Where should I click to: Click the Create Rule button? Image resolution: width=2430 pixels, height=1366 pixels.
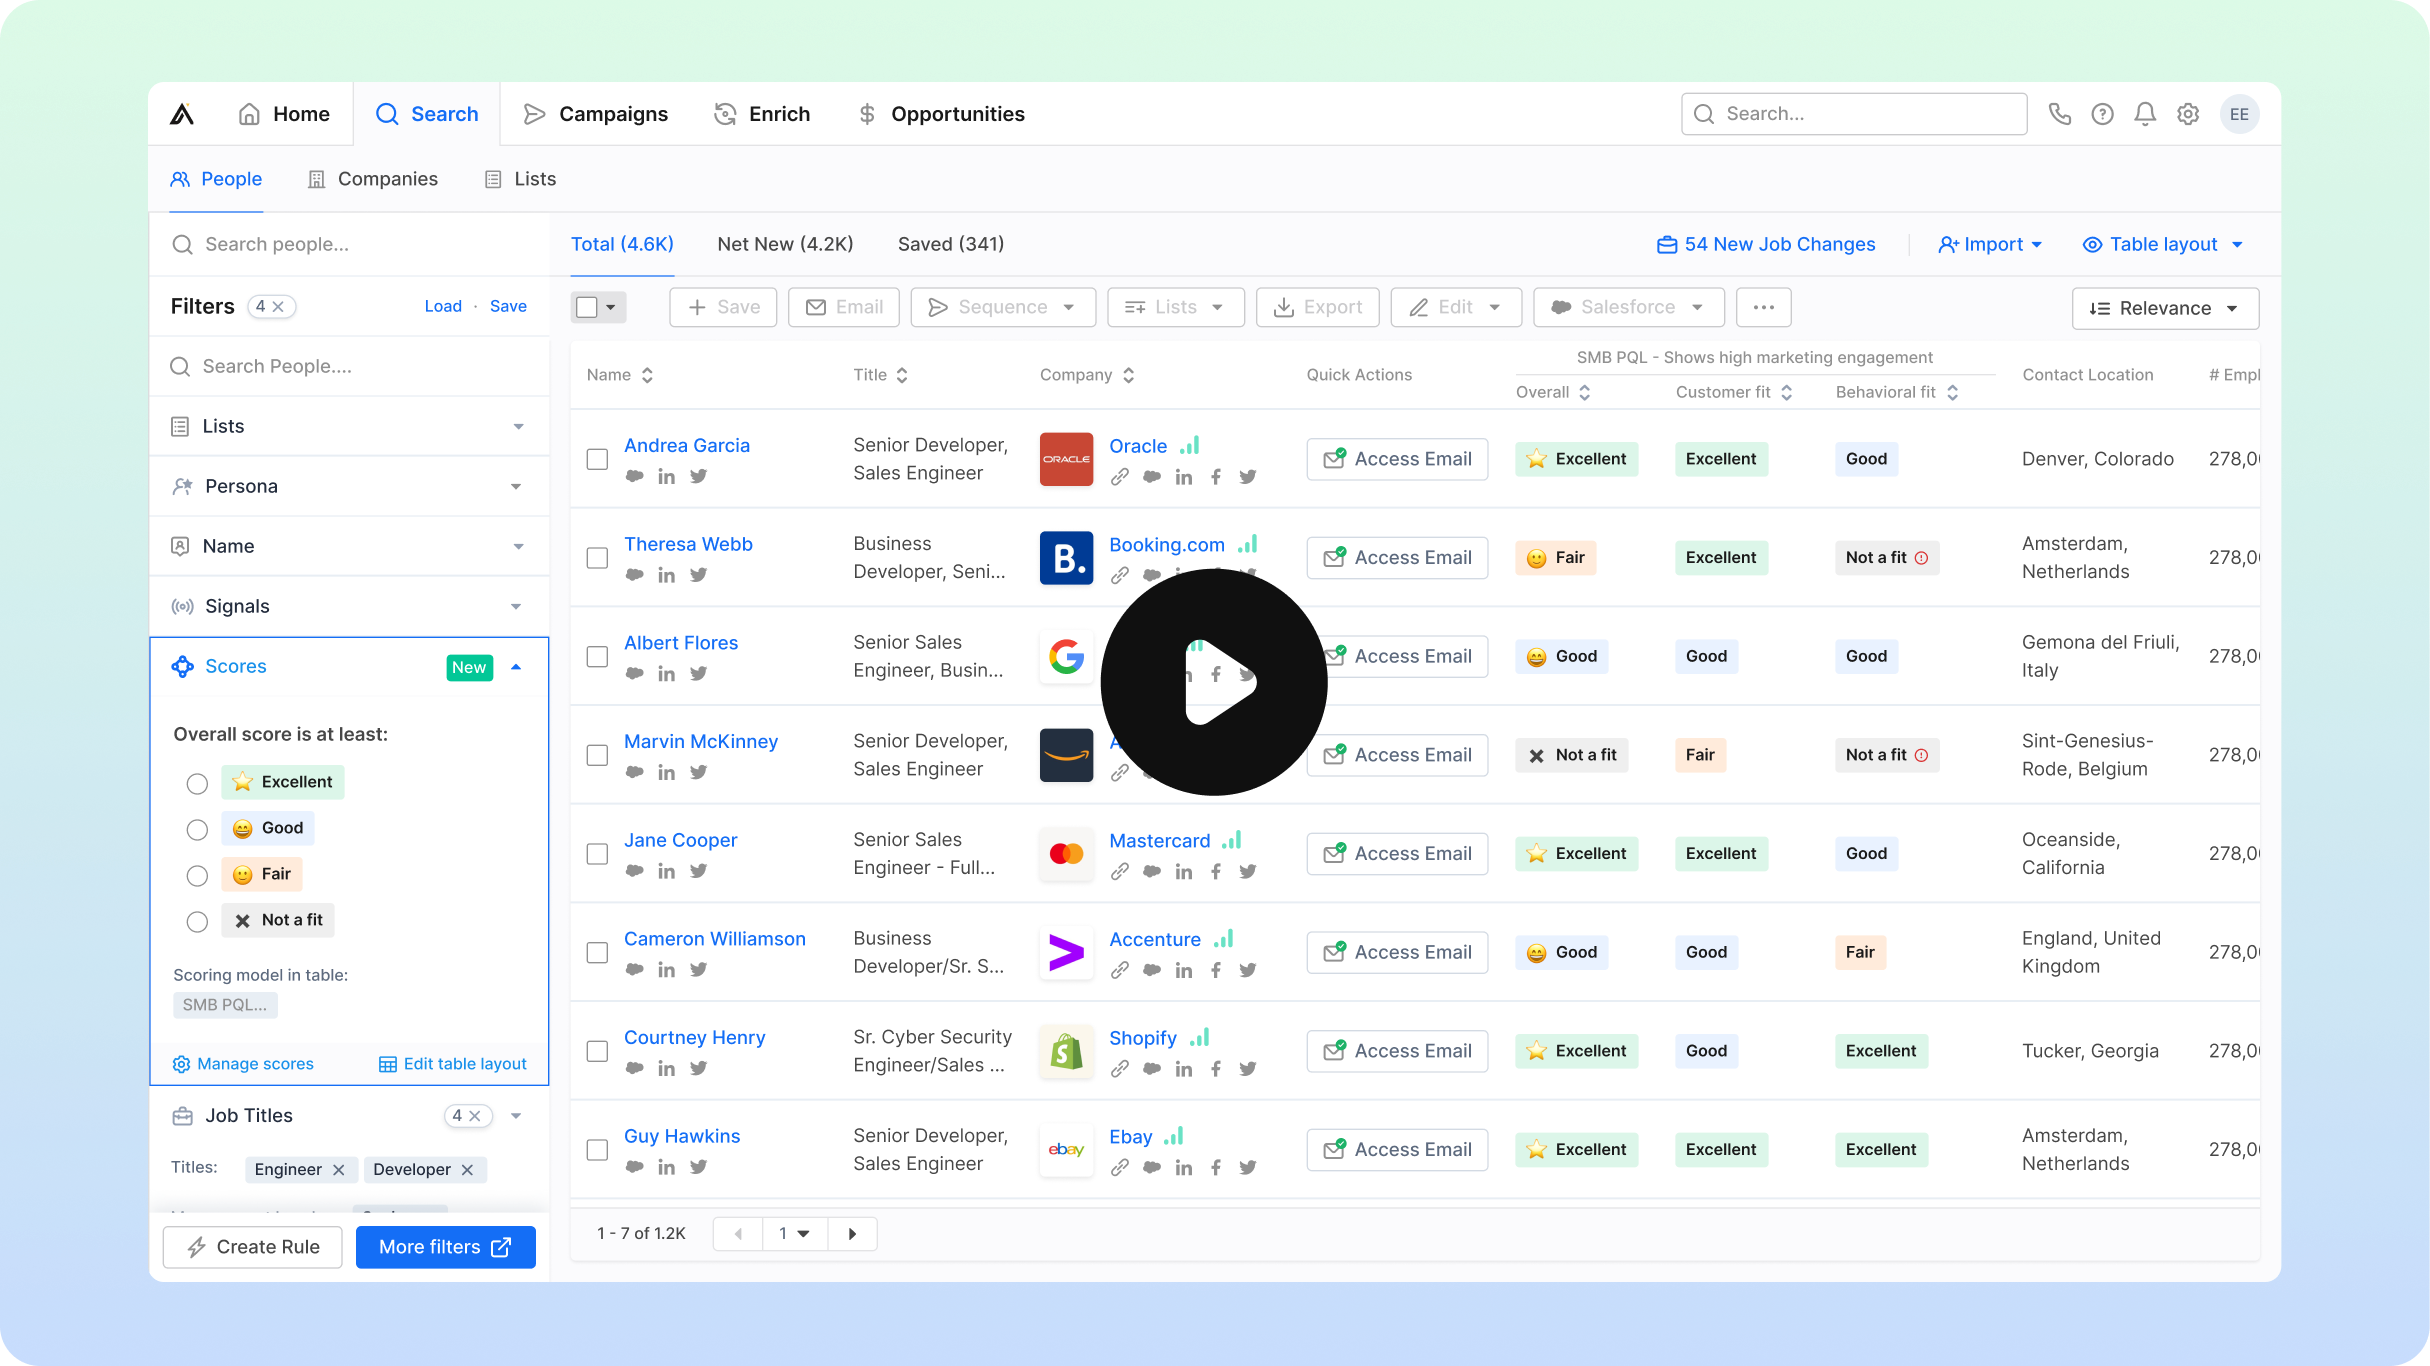coord(253,1247)
